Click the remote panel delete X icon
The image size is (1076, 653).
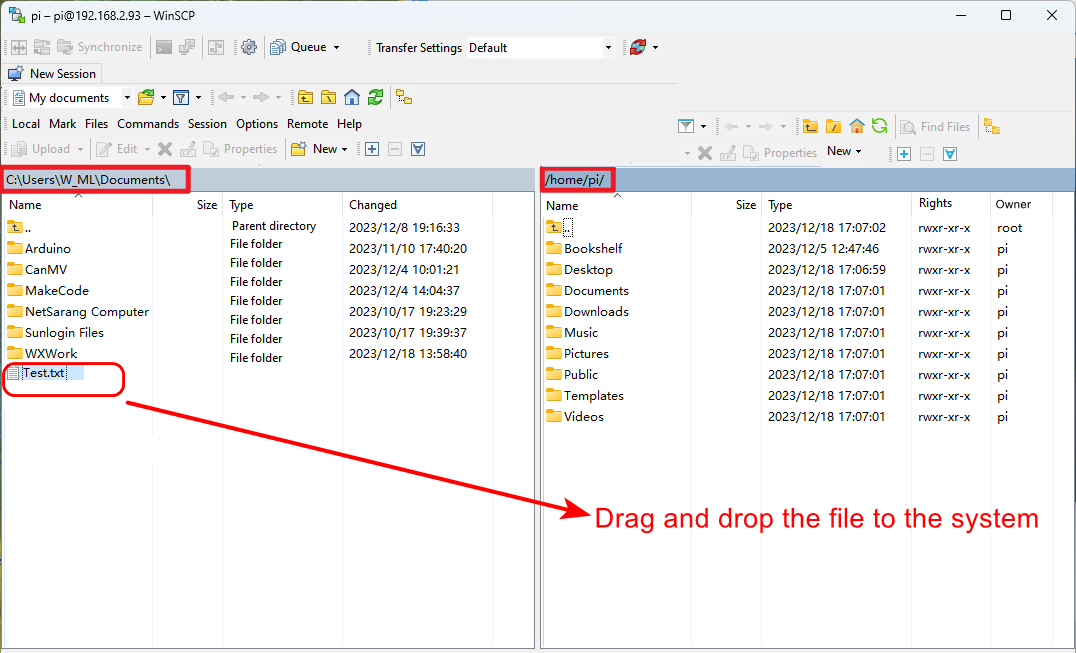(x=705, y=153)
